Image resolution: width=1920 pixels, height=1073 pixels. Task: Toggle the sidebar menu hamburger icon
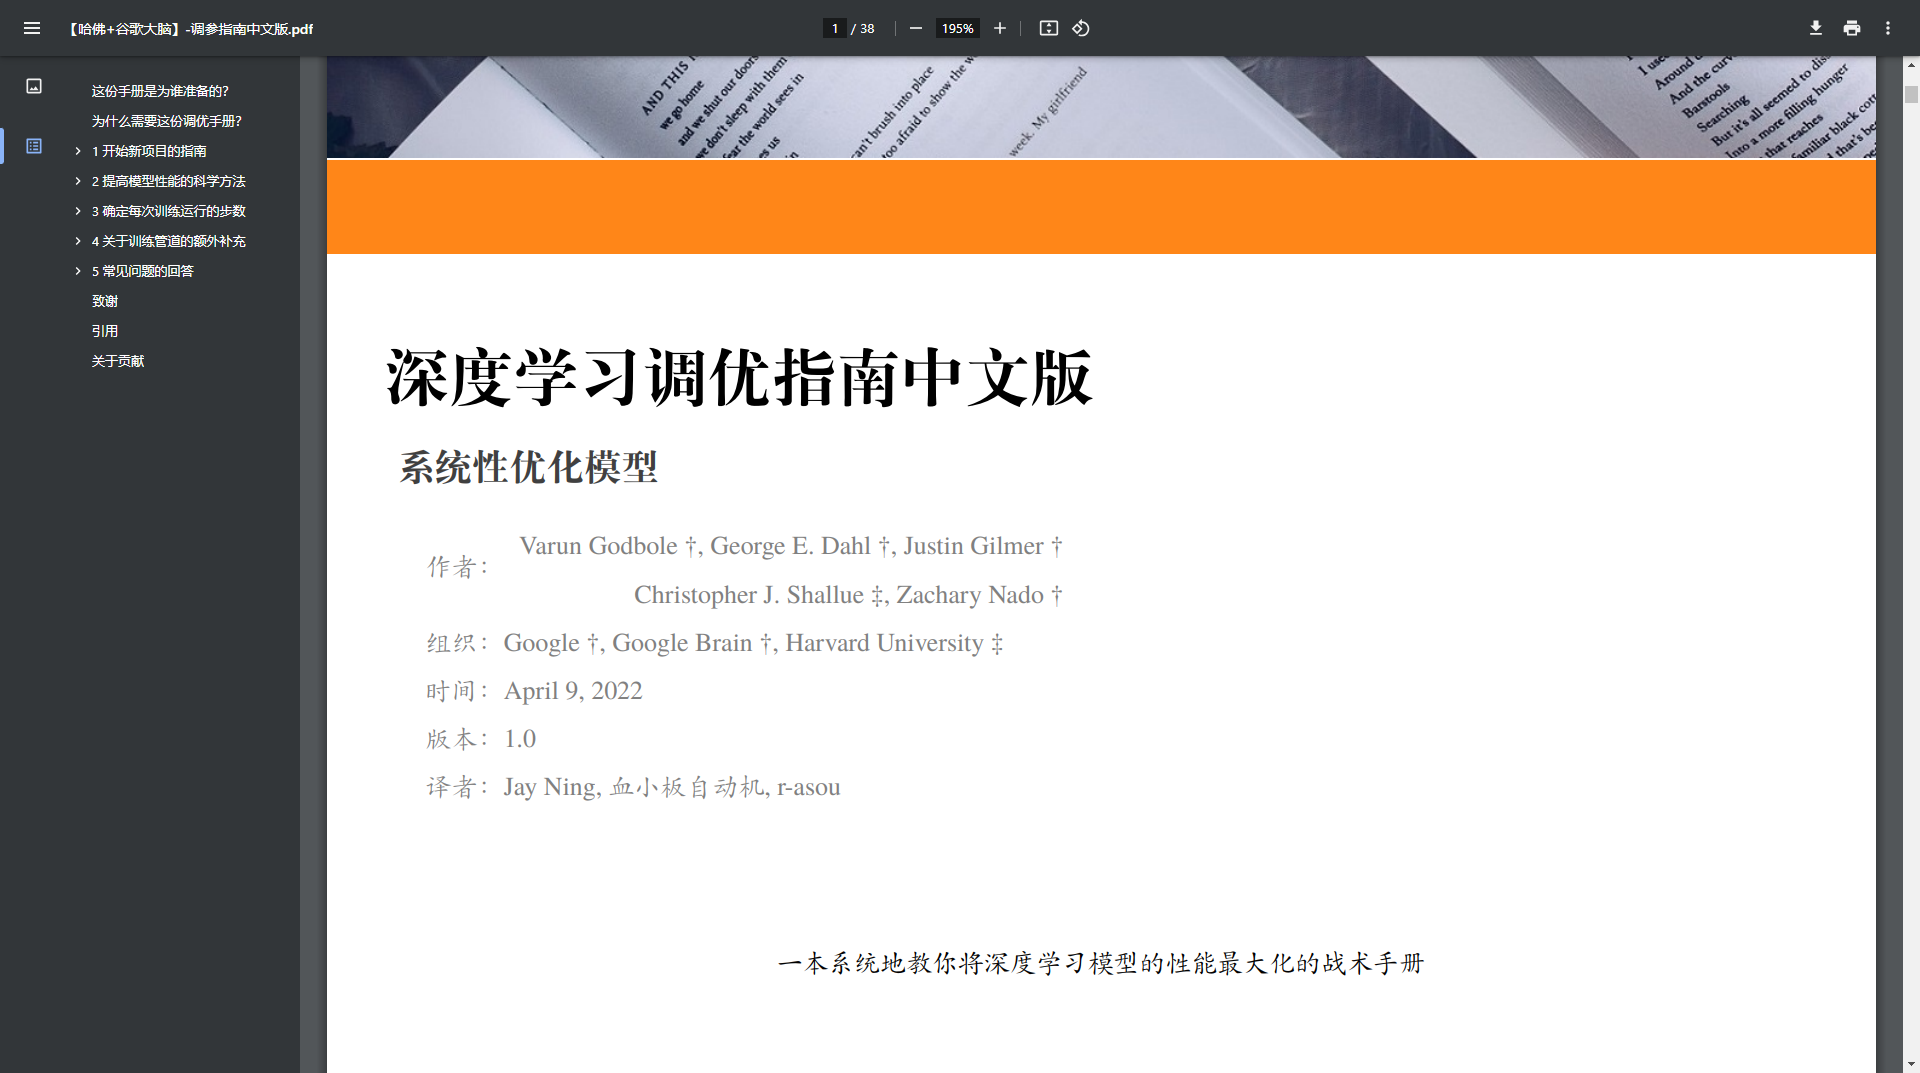[x=32, y=28]
